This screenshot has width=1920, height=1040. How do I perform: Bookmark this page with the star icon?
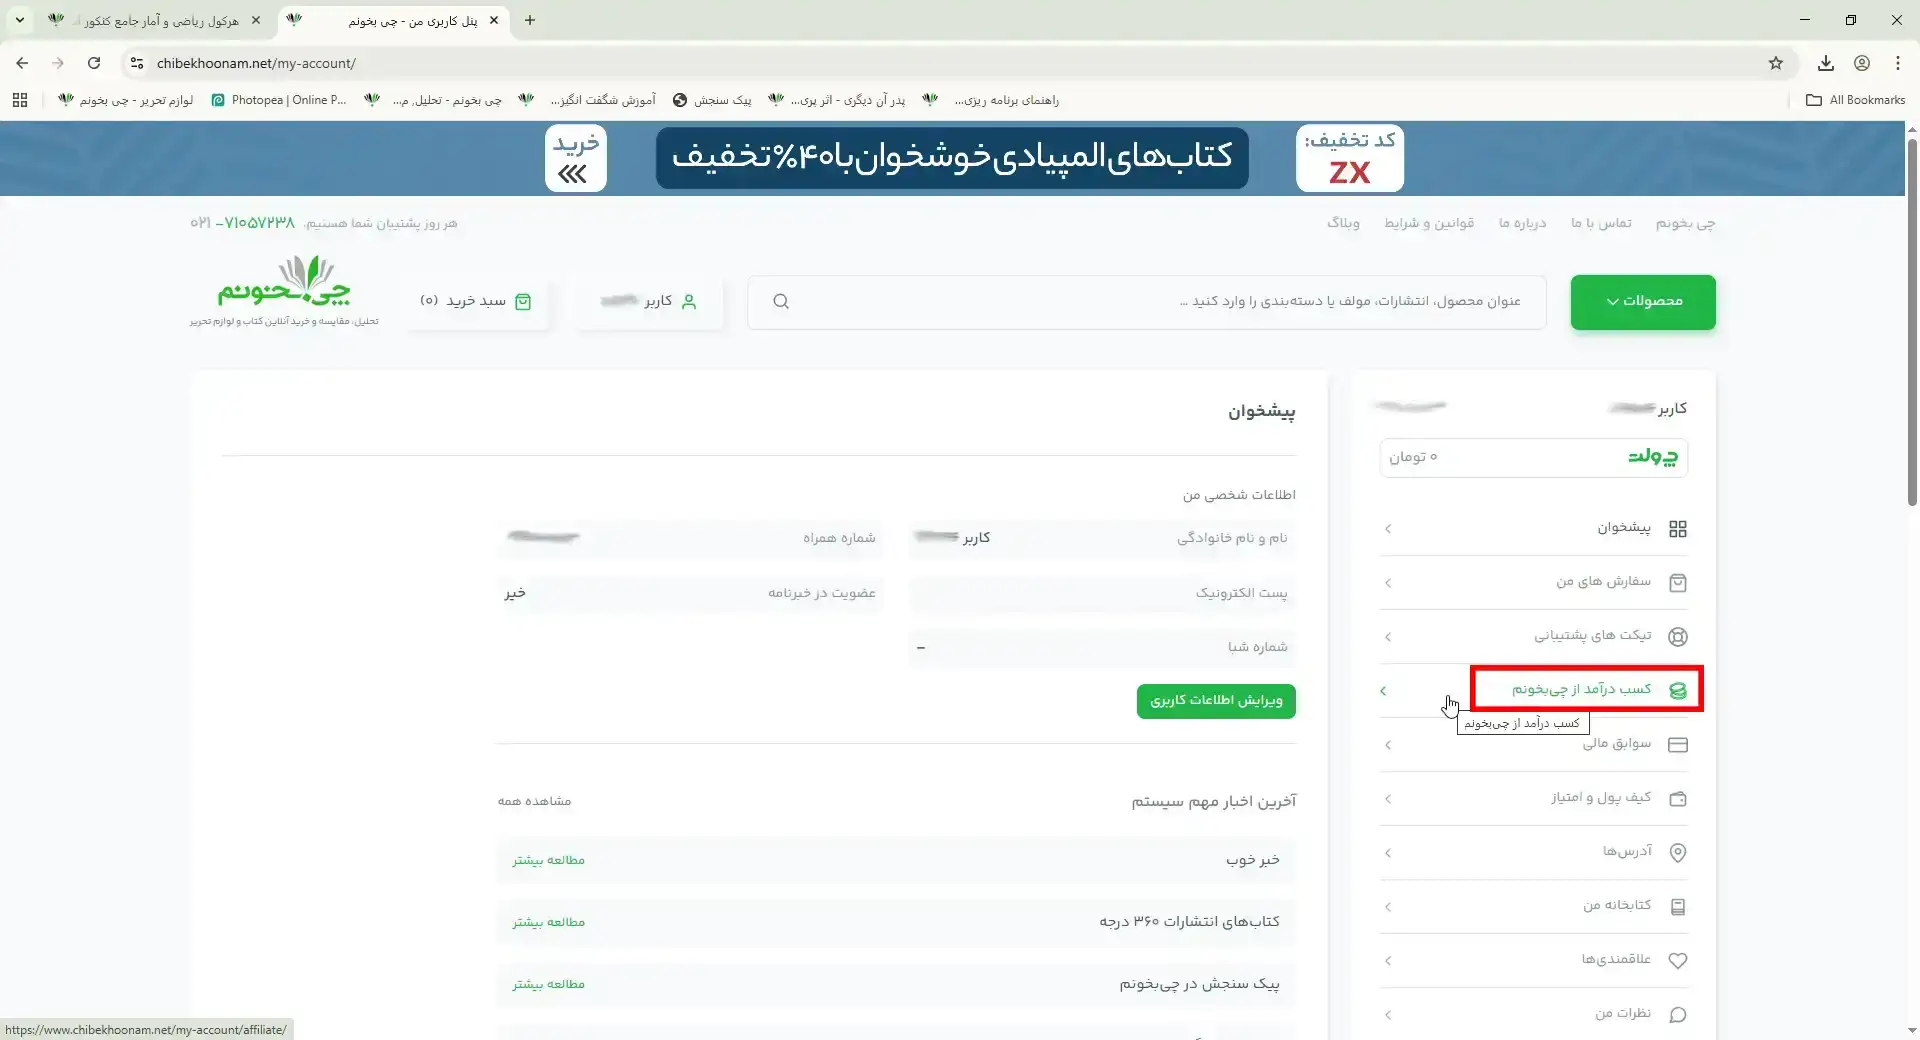1775,63
